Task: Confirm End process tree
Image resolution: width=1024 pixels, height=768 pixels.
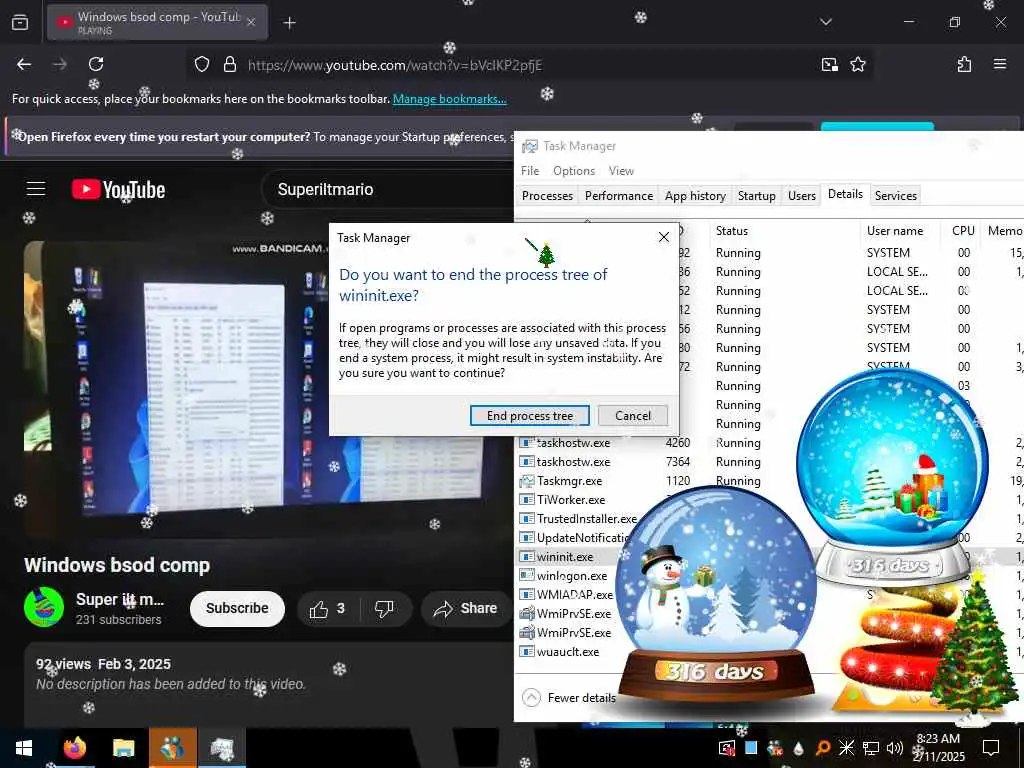Action: 530,415
